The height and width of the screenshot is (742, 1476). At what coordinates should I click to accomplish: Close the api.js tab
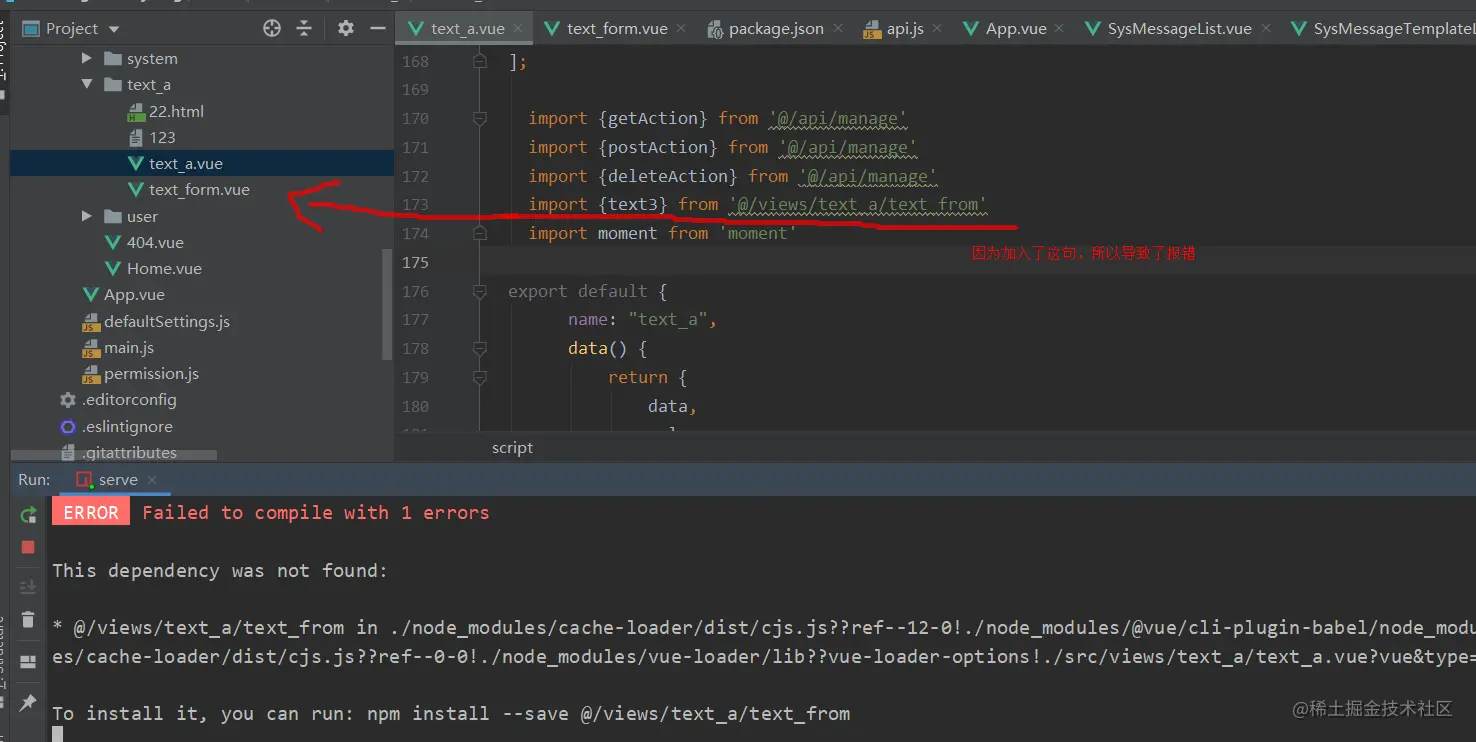pos(937,29)
